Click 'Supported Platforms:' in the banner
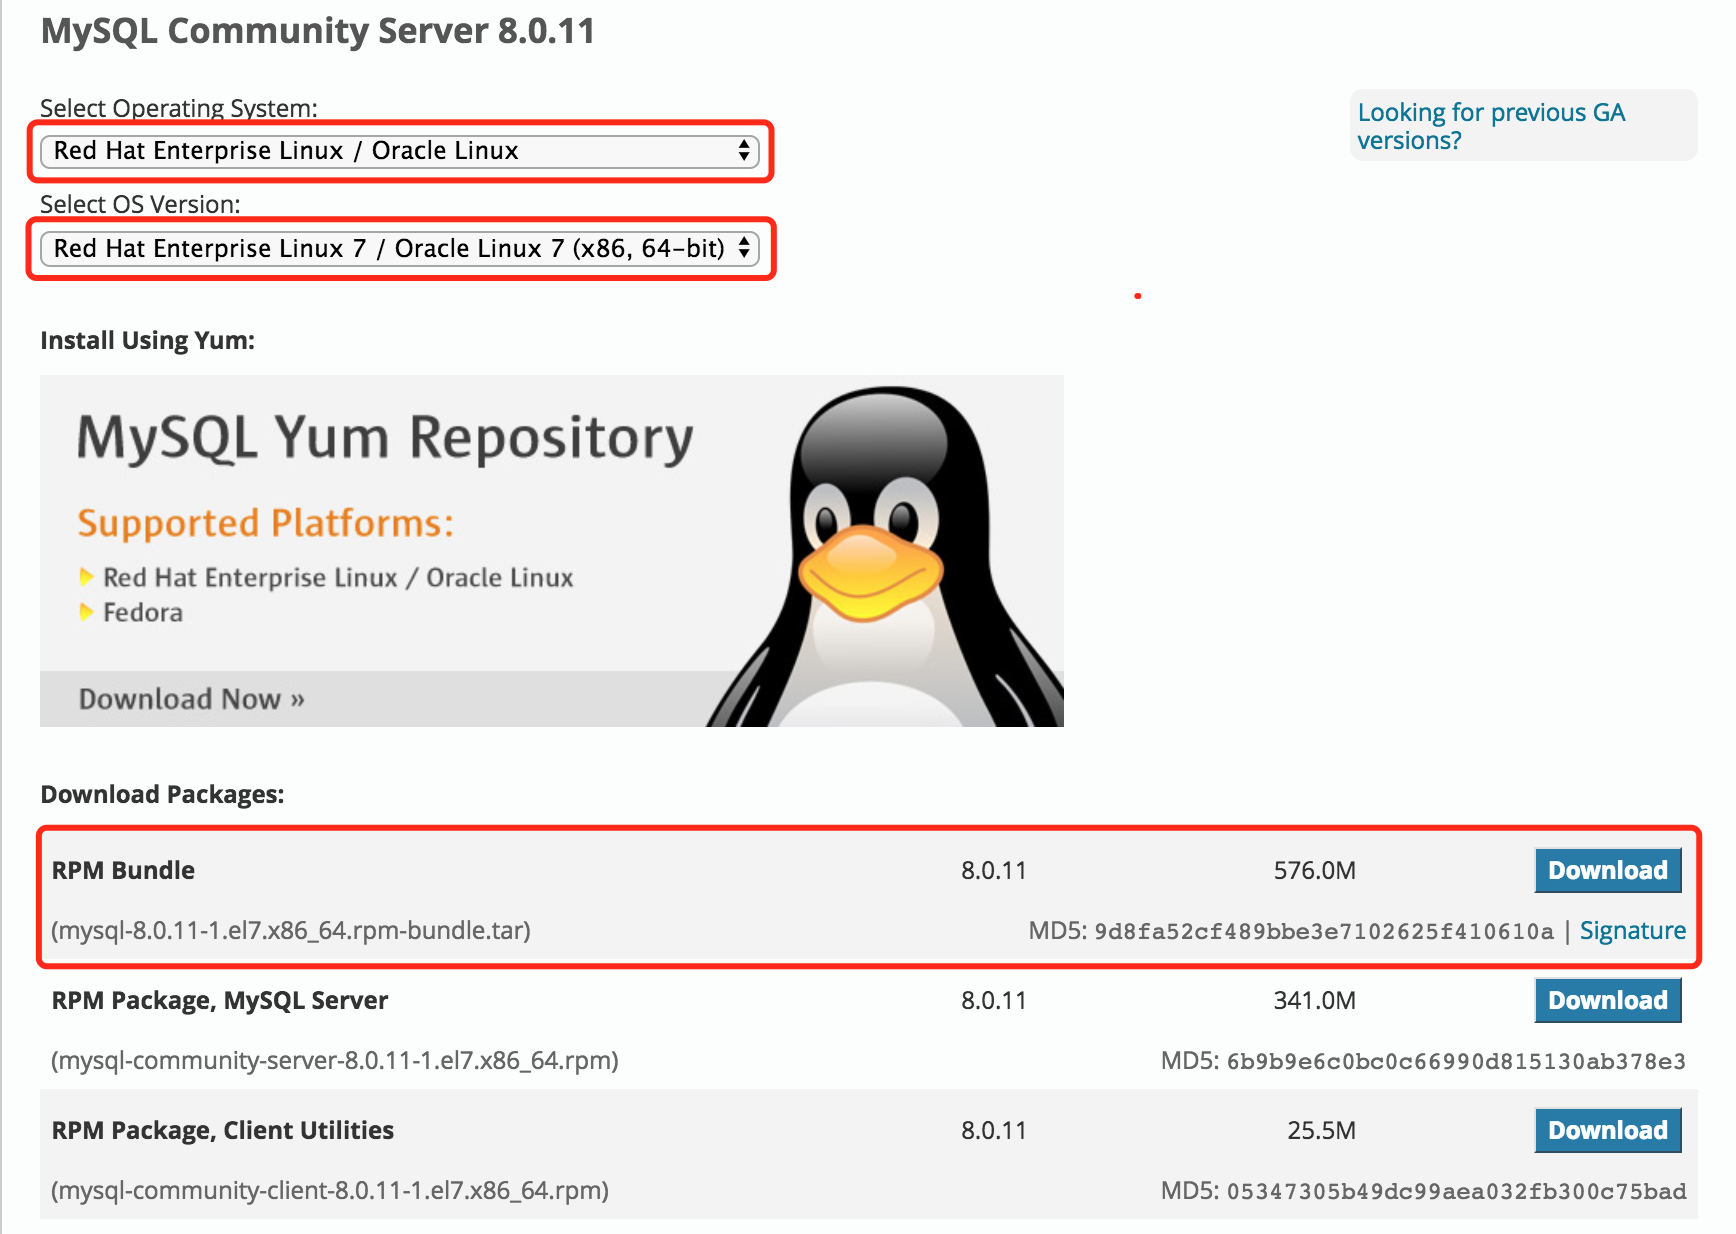This screenshot has width=1736, height=1234. click(x=266, y=523)
